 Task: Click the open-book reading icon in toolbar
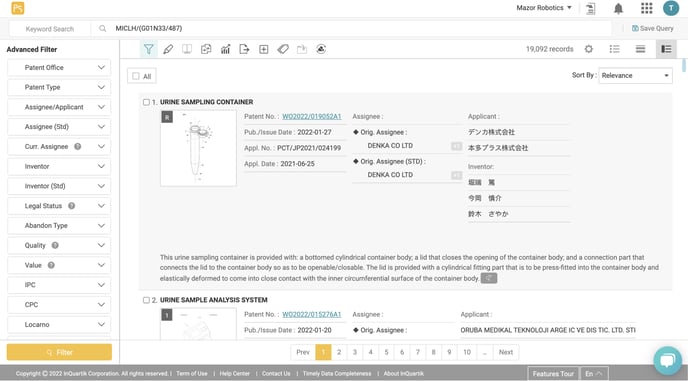click(x=187, y=49)
